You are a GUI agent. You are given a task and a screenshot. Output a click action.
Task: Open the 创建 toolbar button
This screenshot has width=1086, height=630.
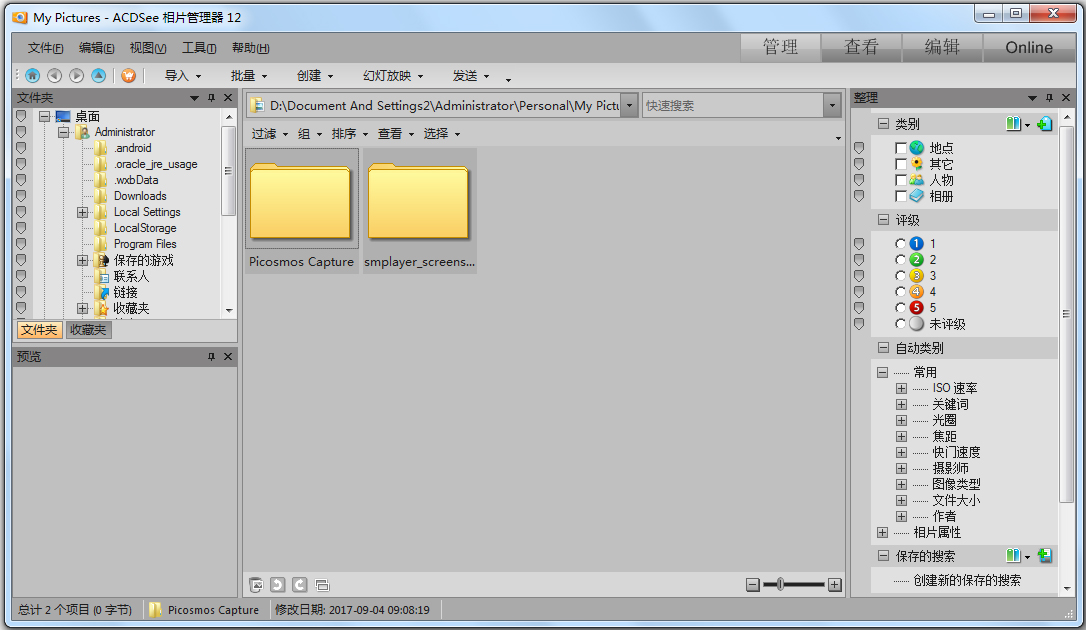pyautogui.click(x=315, y=75)
